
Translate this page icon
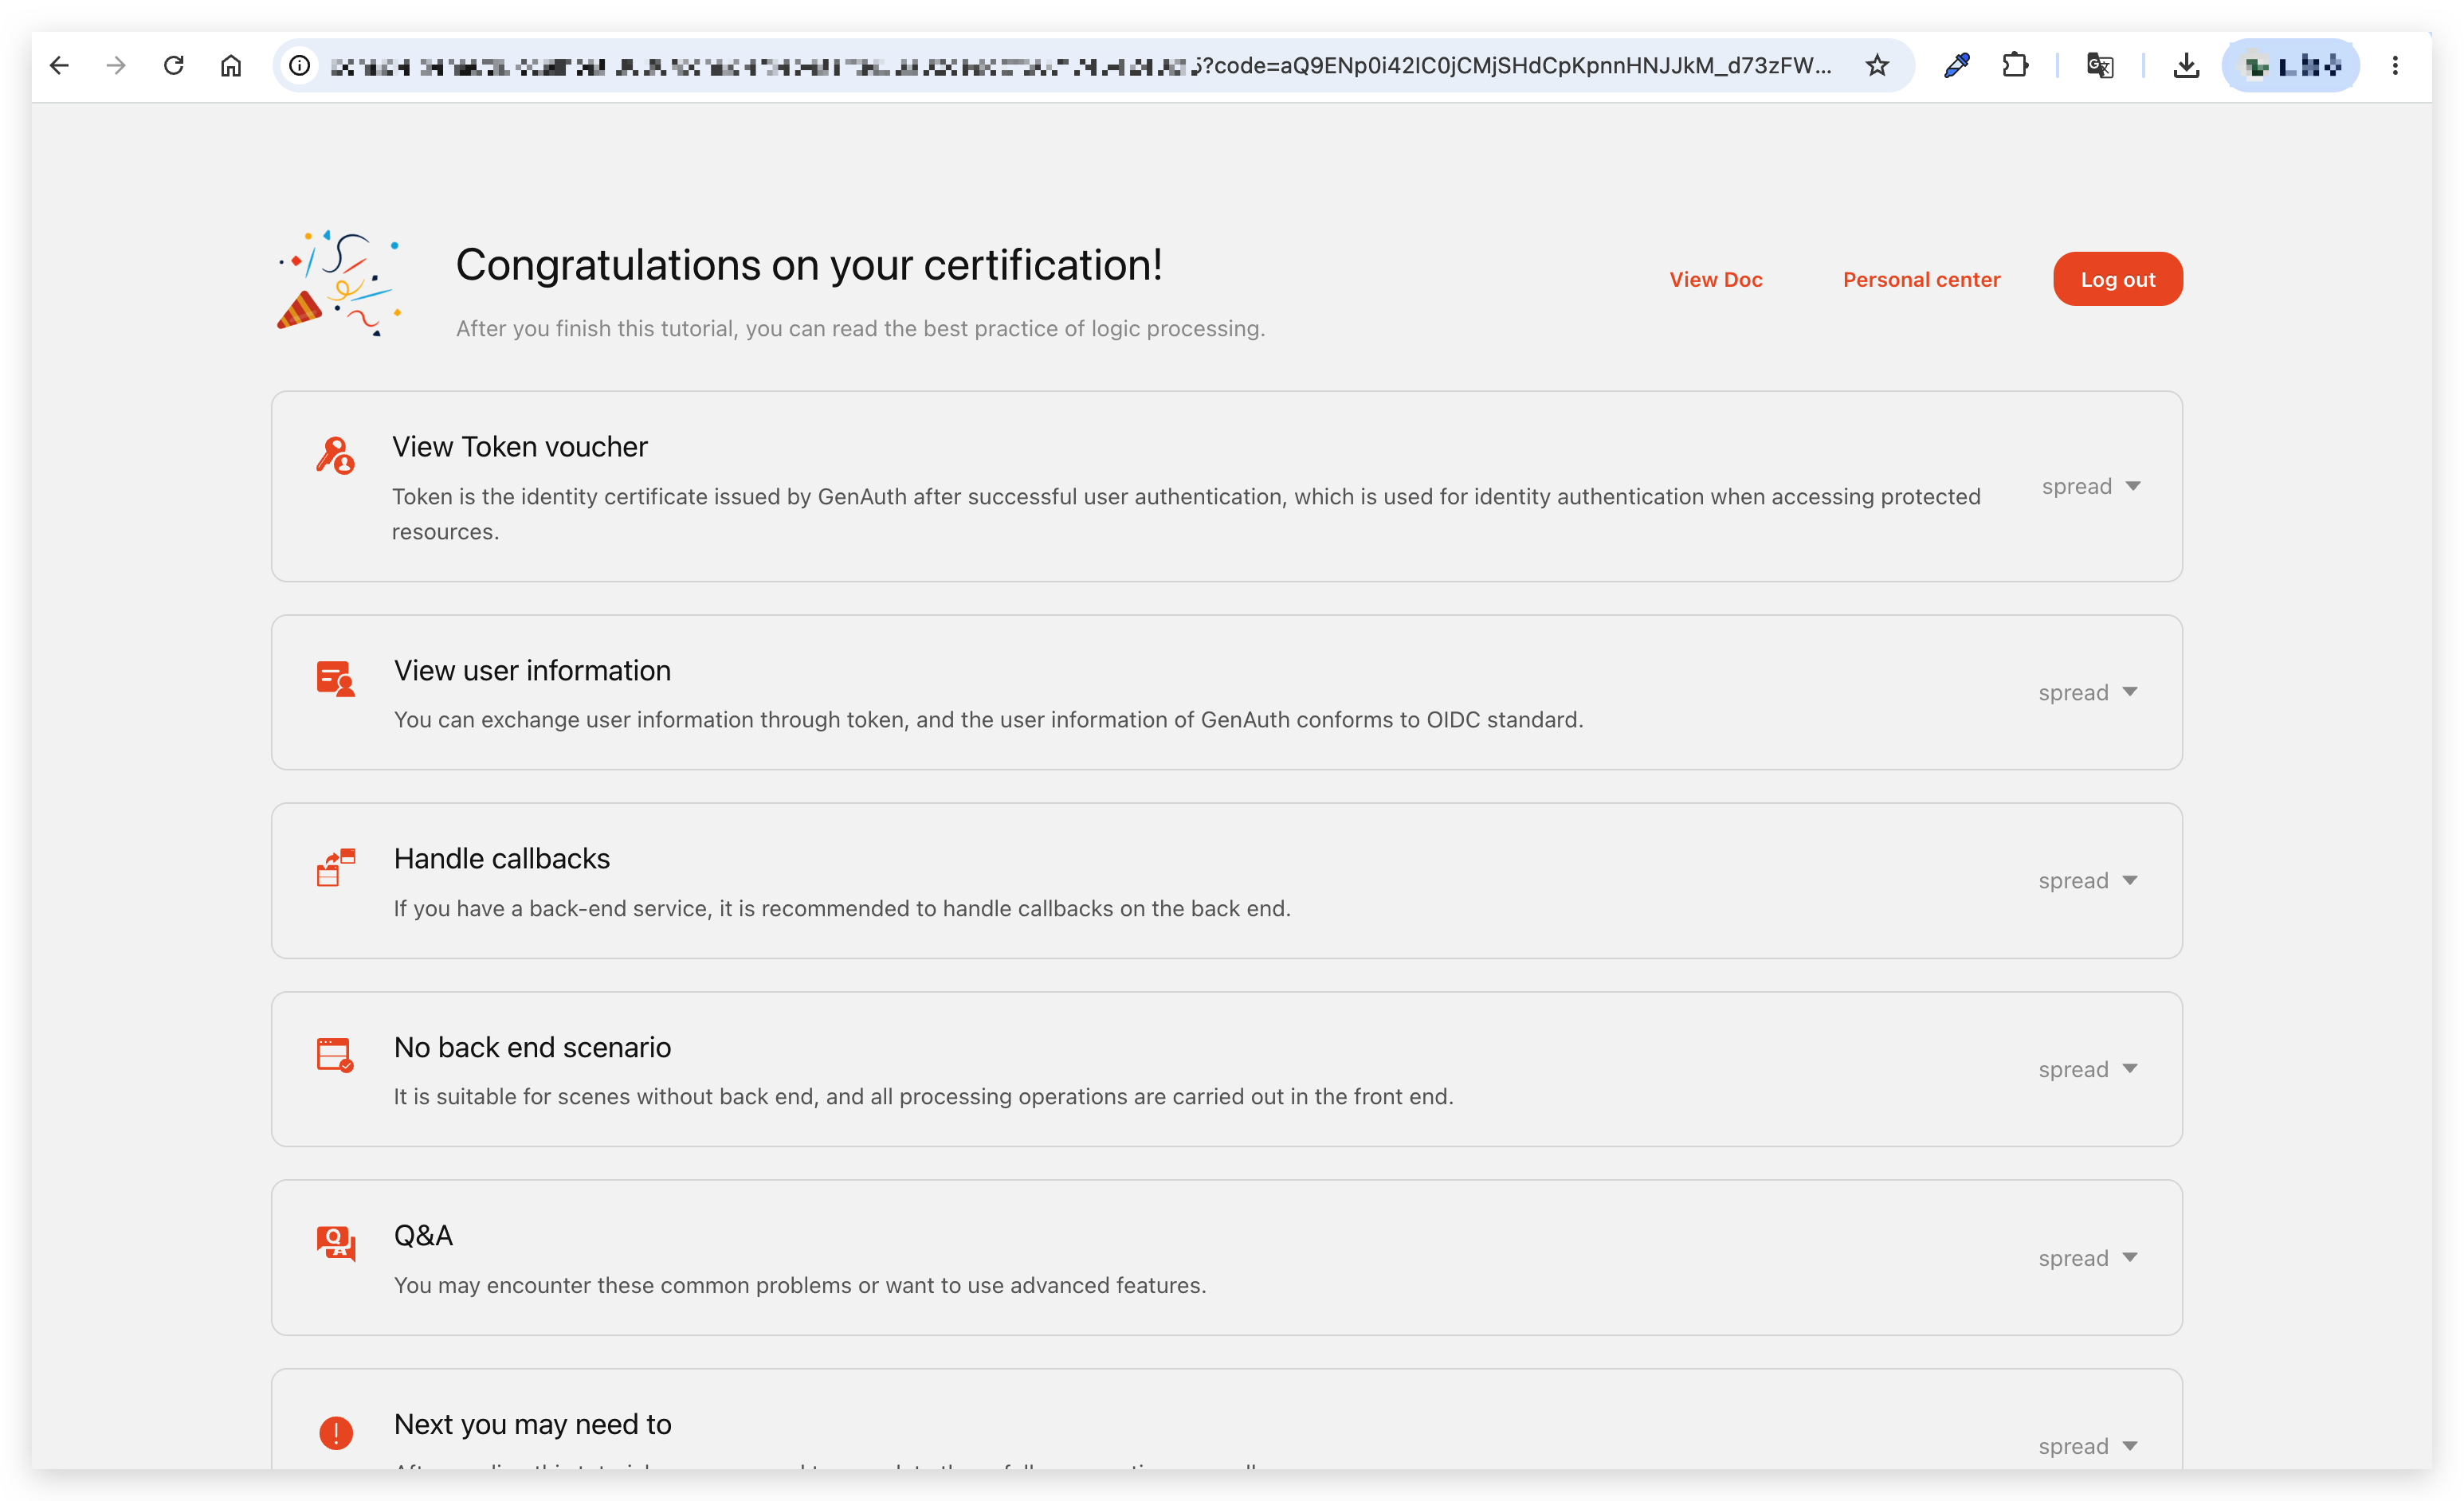(2100, 66)
